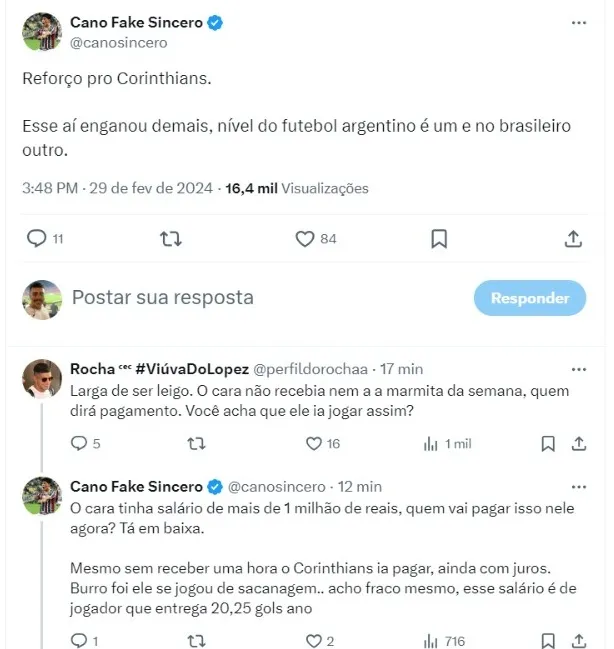This screenshot has height=649, width=614.
Task: Open more options on Cano's 12 min reply
Action: (x=578, y=486)
